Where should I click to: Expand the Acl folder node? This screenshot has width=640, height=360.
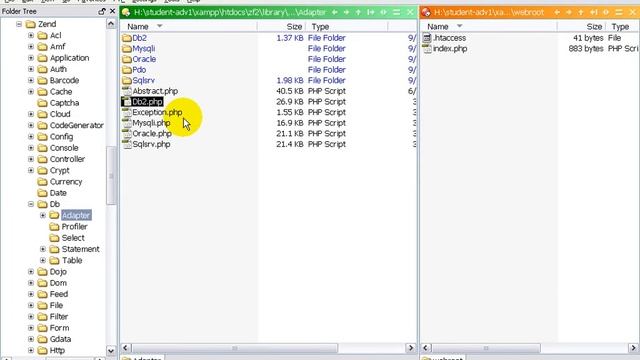pos(31,36)
